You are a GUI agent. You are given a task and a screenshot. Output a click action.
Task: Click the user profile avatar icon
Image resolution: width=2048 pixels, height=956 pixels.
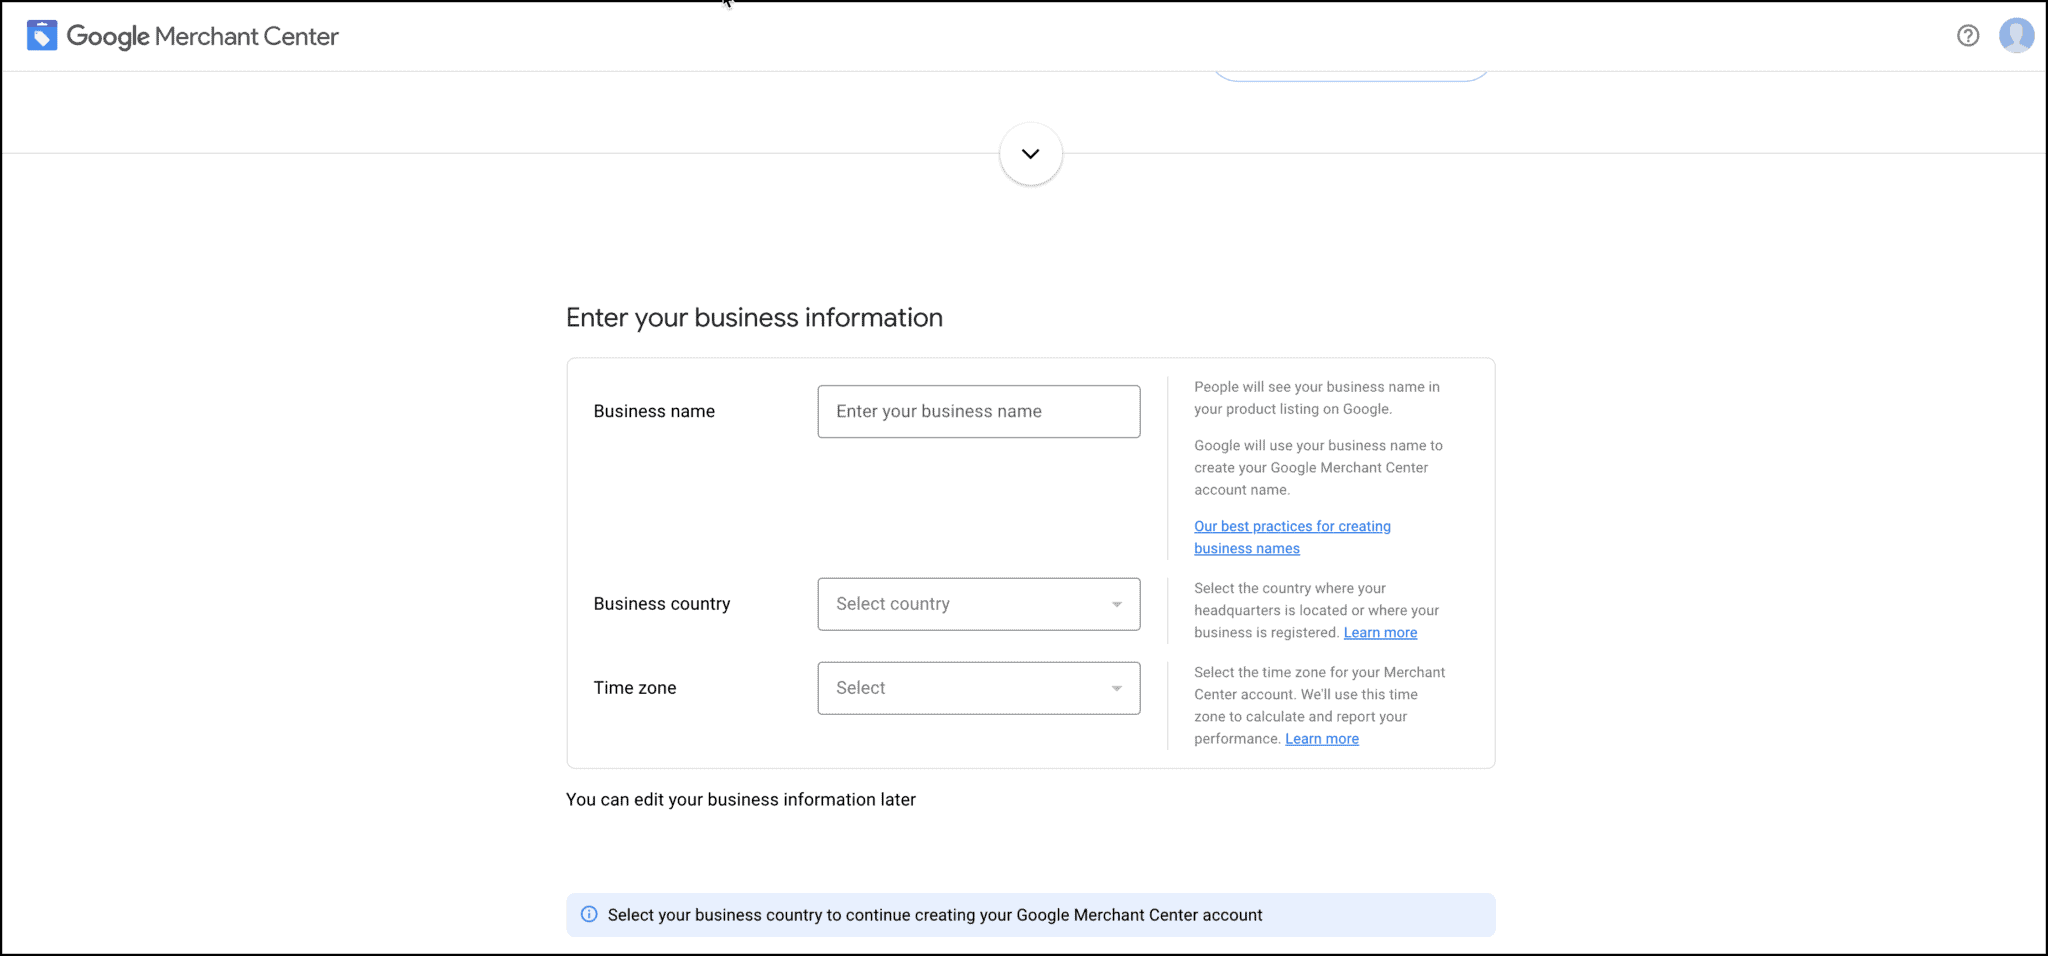click(x=2017, y=35)
